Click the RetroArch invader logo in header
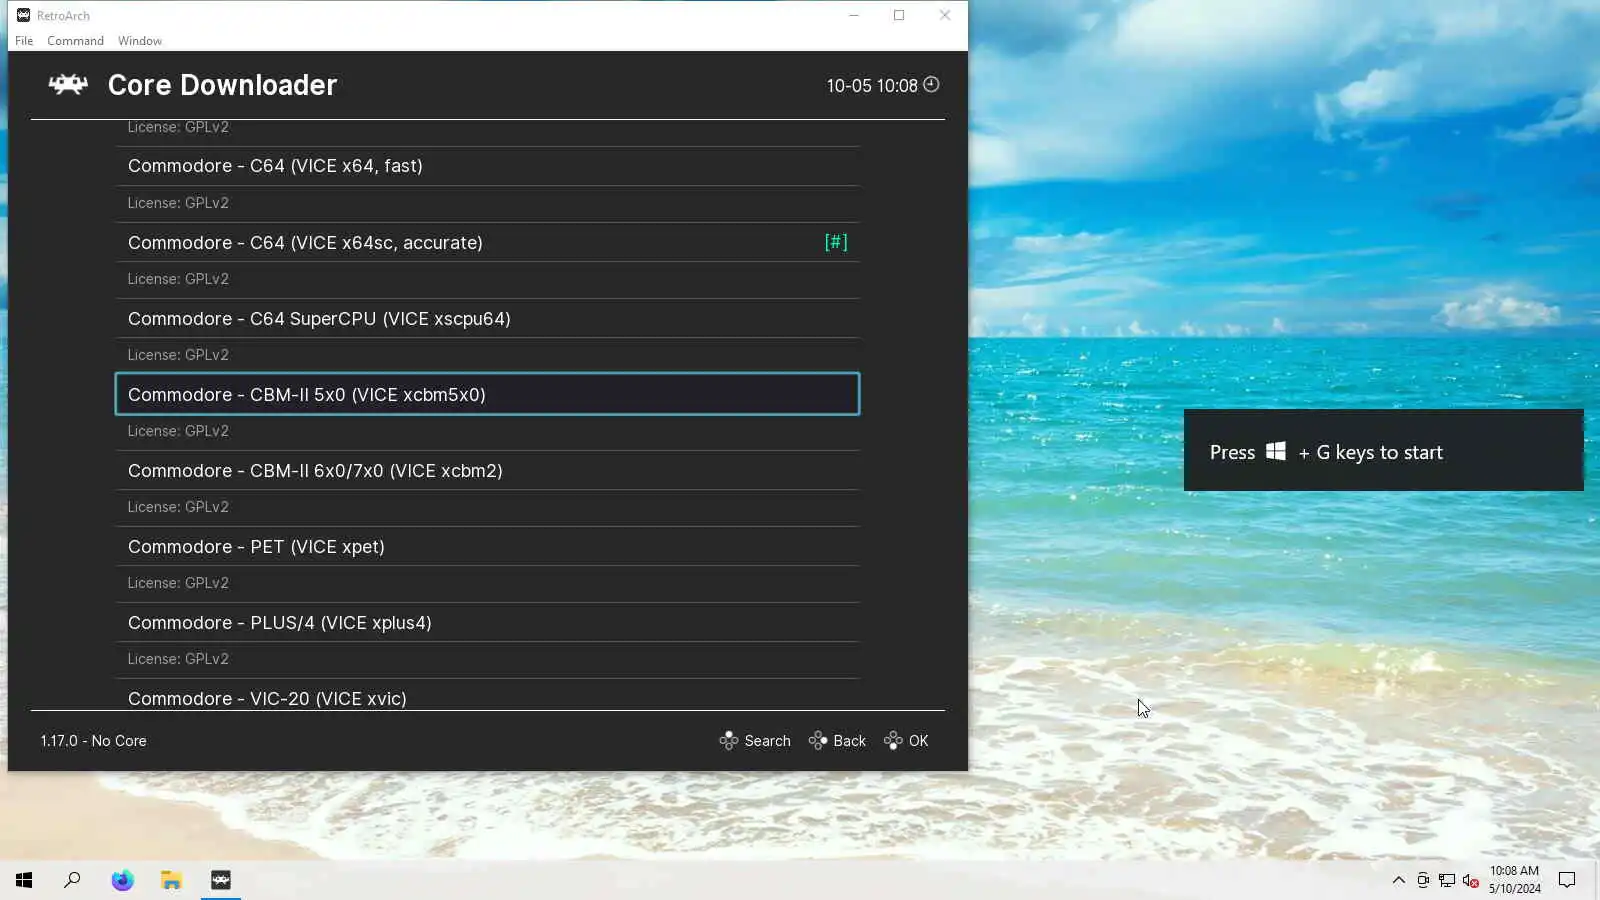Viewport: 1600px width, 900px height. pos(68,85)
